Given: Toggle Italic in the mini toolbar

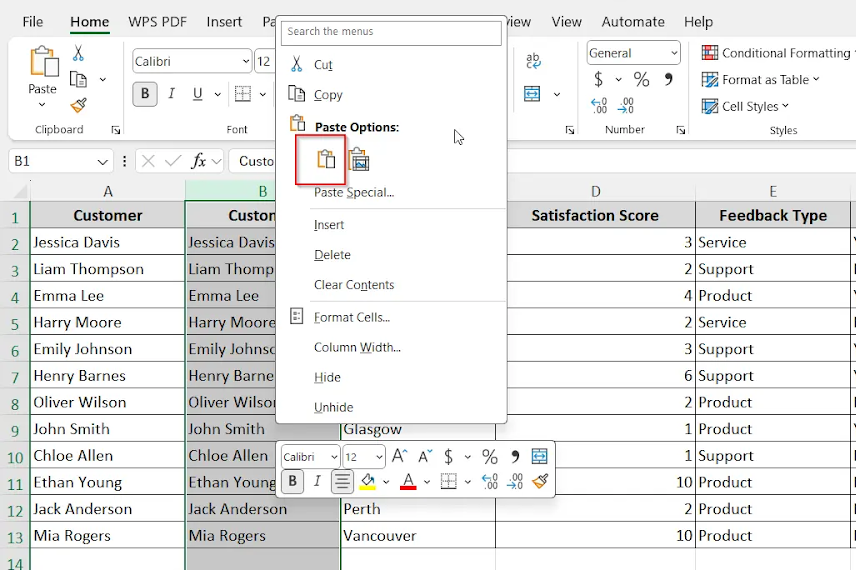Looking at the screenshot, I should tap(317, 482).
